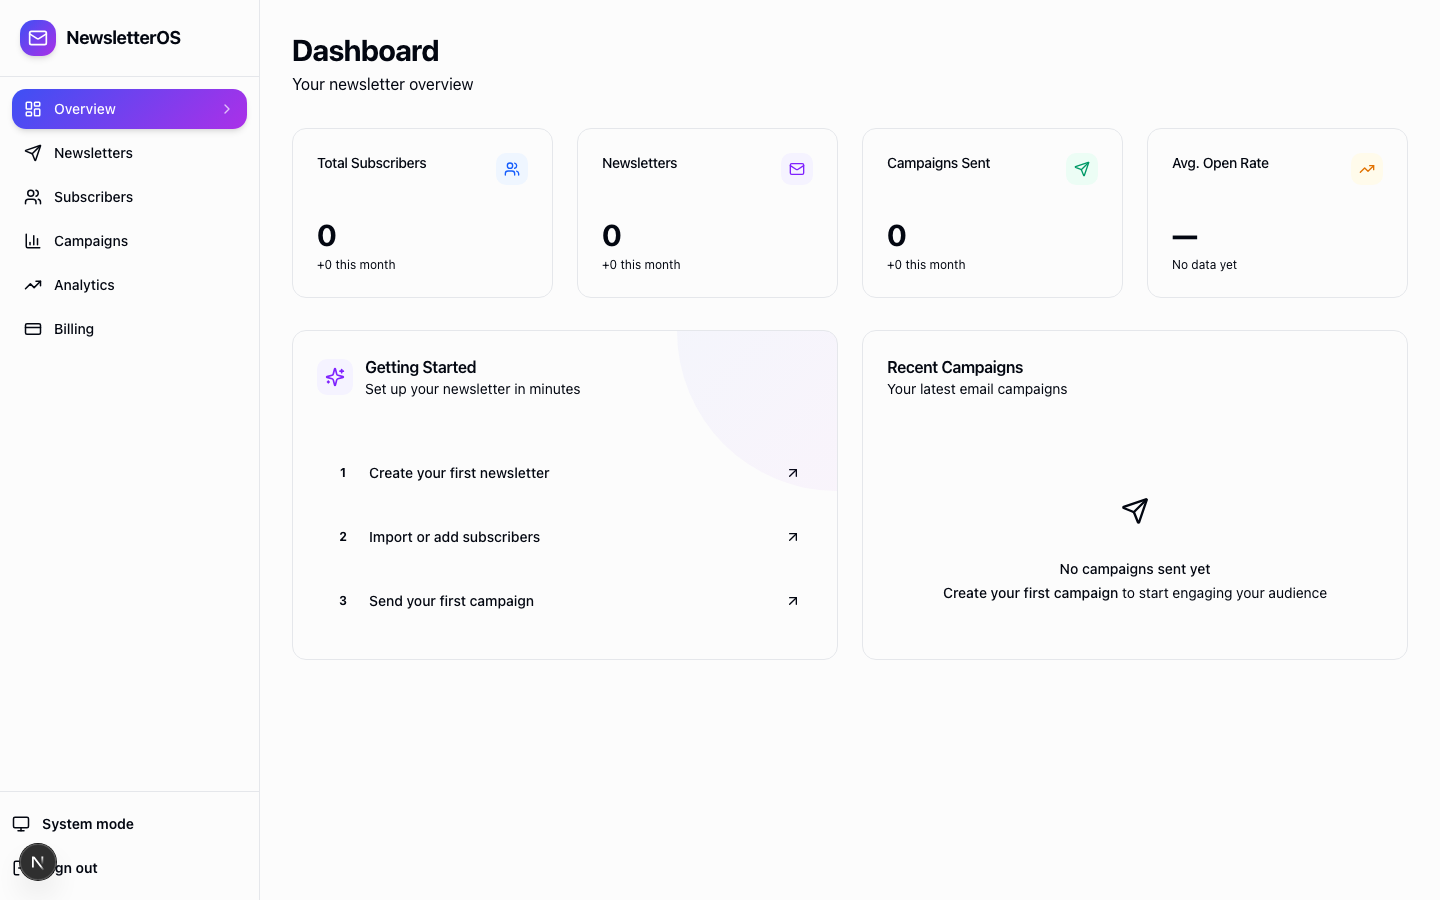Image resolution: width=1440 pixels, height=900 pixels.
Task: Click the green send icon in Campaigns Sent
Action: click(x=1082, y=169)
